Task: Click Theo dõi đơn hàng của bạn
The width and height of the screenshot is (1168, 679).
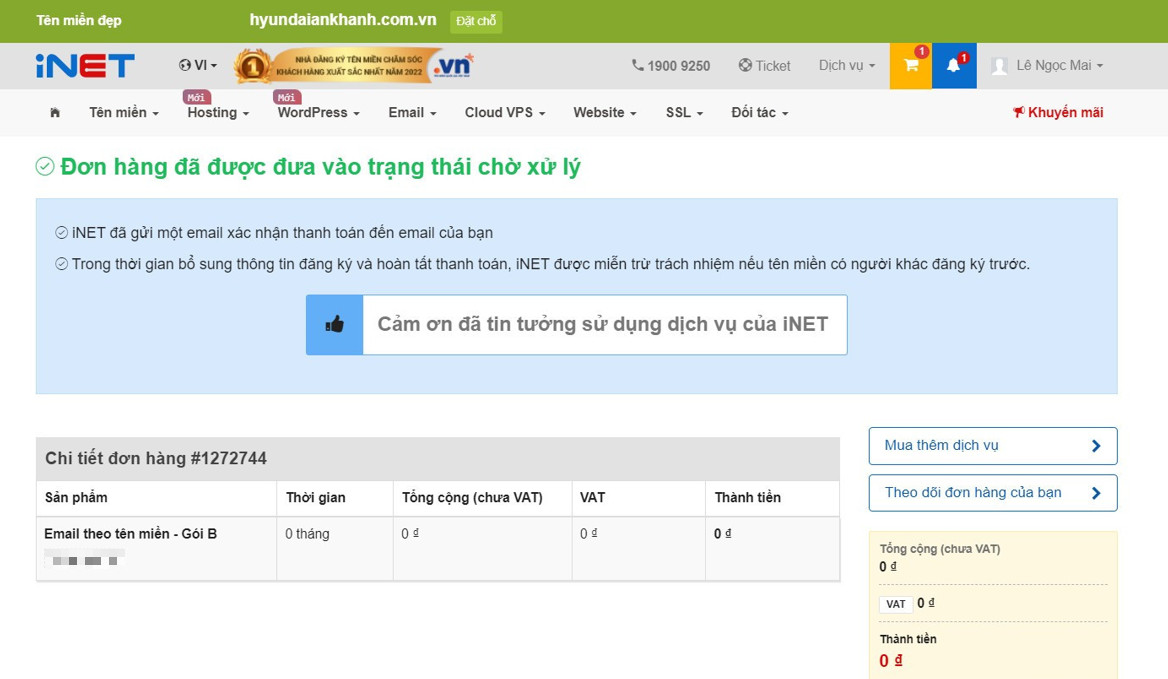Action: coord(992,492)
